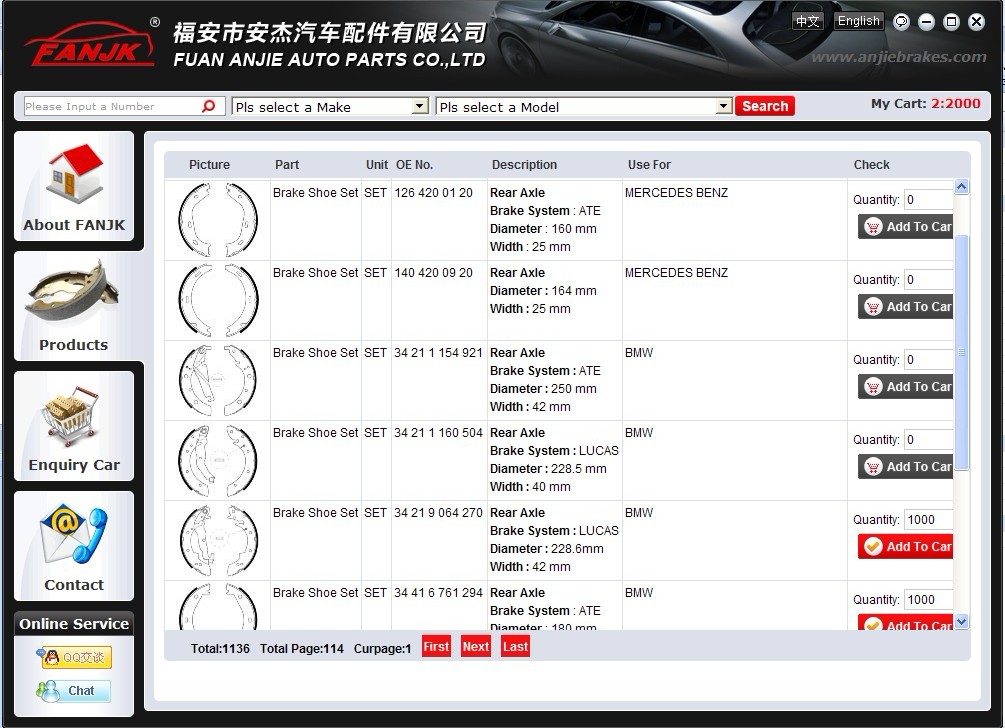Select OE number 34 21 1 160 504
Viewport: 1005px width, 728px height.
tap(438, 433)
